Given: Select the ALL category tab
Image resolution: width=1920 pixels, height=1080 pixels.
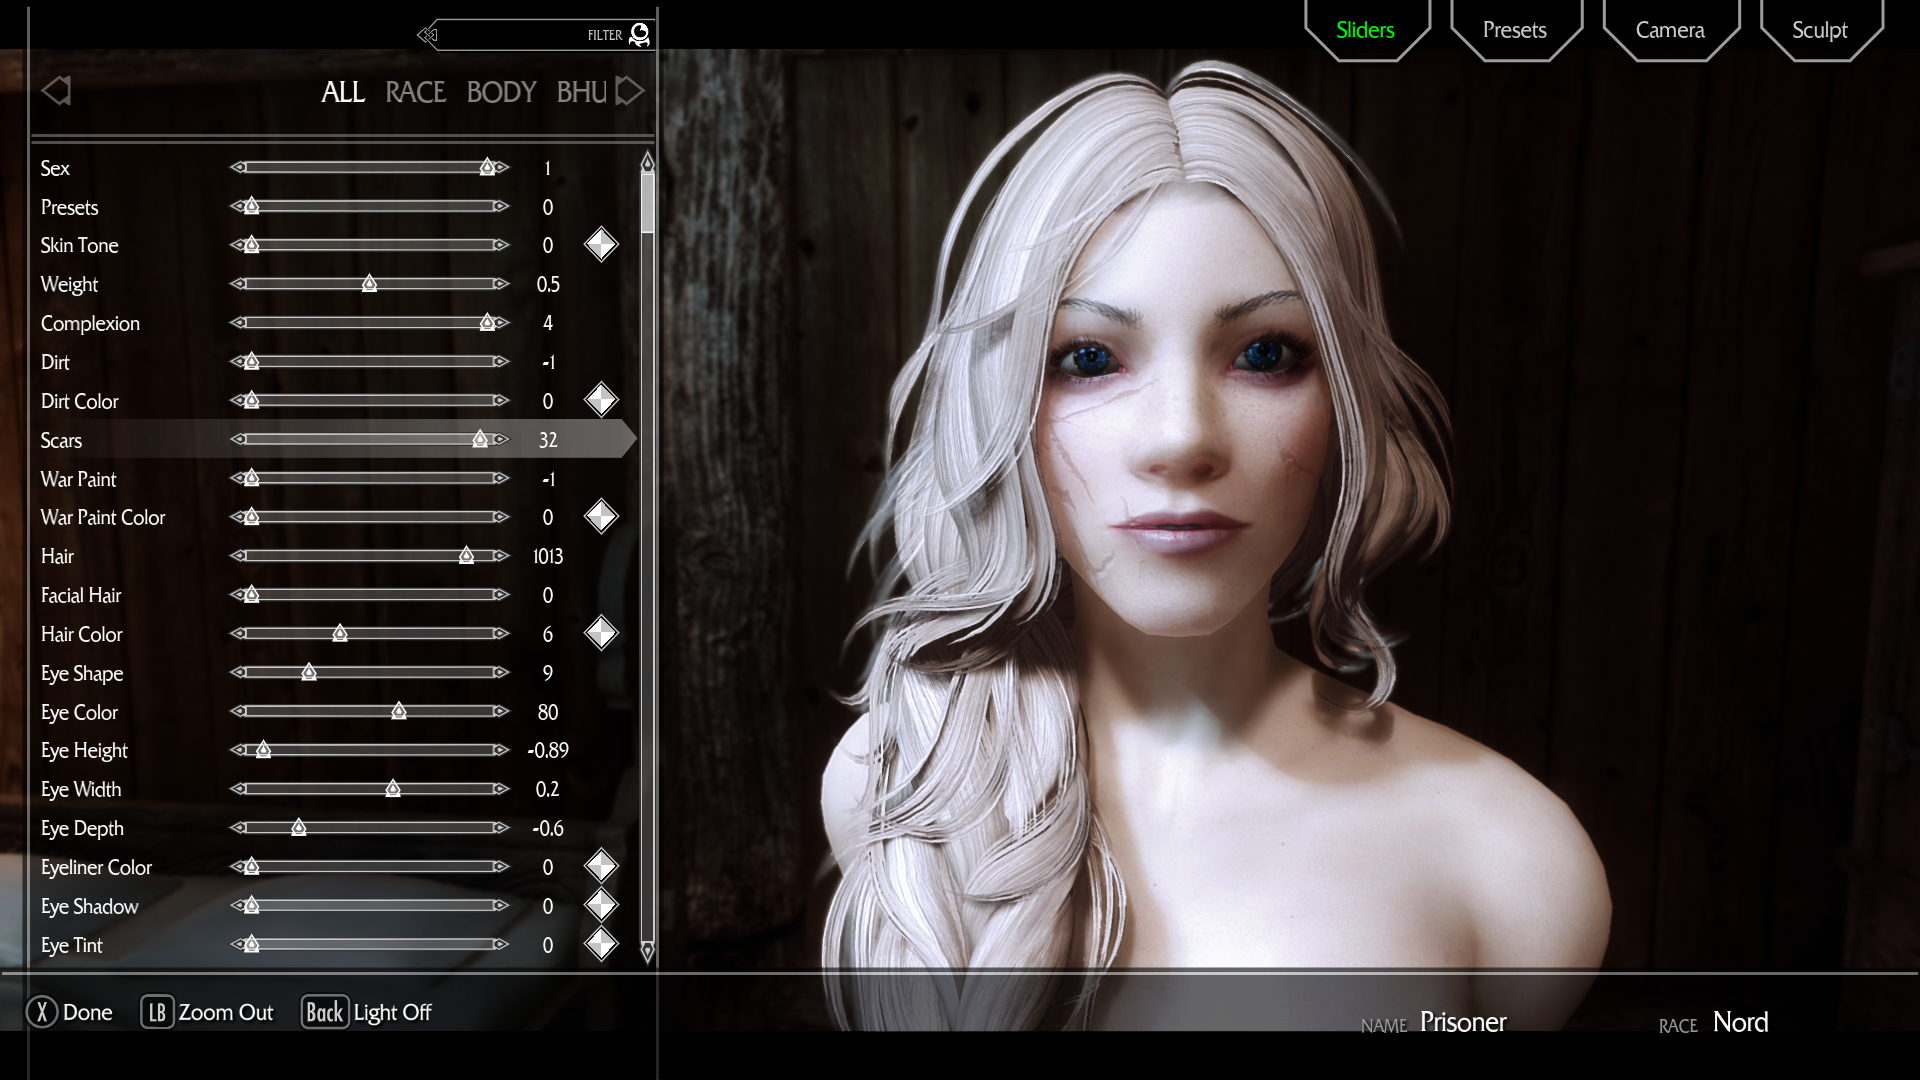Looking at the screenshot, I should coord(343,92).
